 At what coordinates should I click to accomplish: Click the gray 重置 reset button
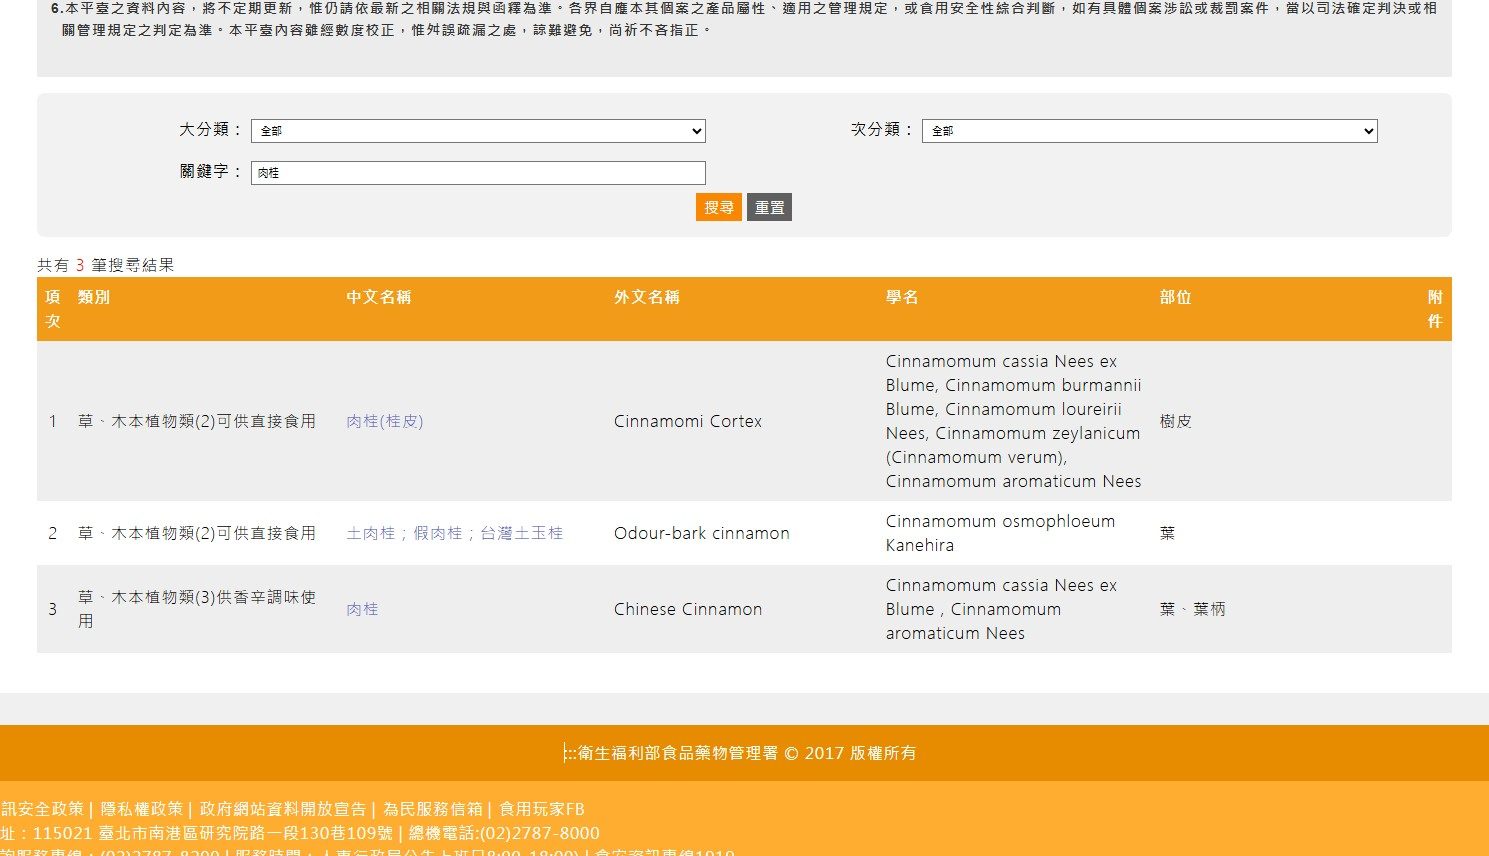769,207
